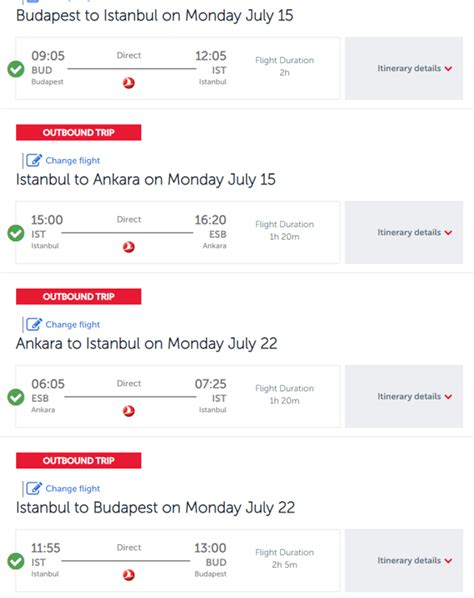Open Change flight link for Istanbul to Budapest
The image size is (474, 598).
coord(72,489)
